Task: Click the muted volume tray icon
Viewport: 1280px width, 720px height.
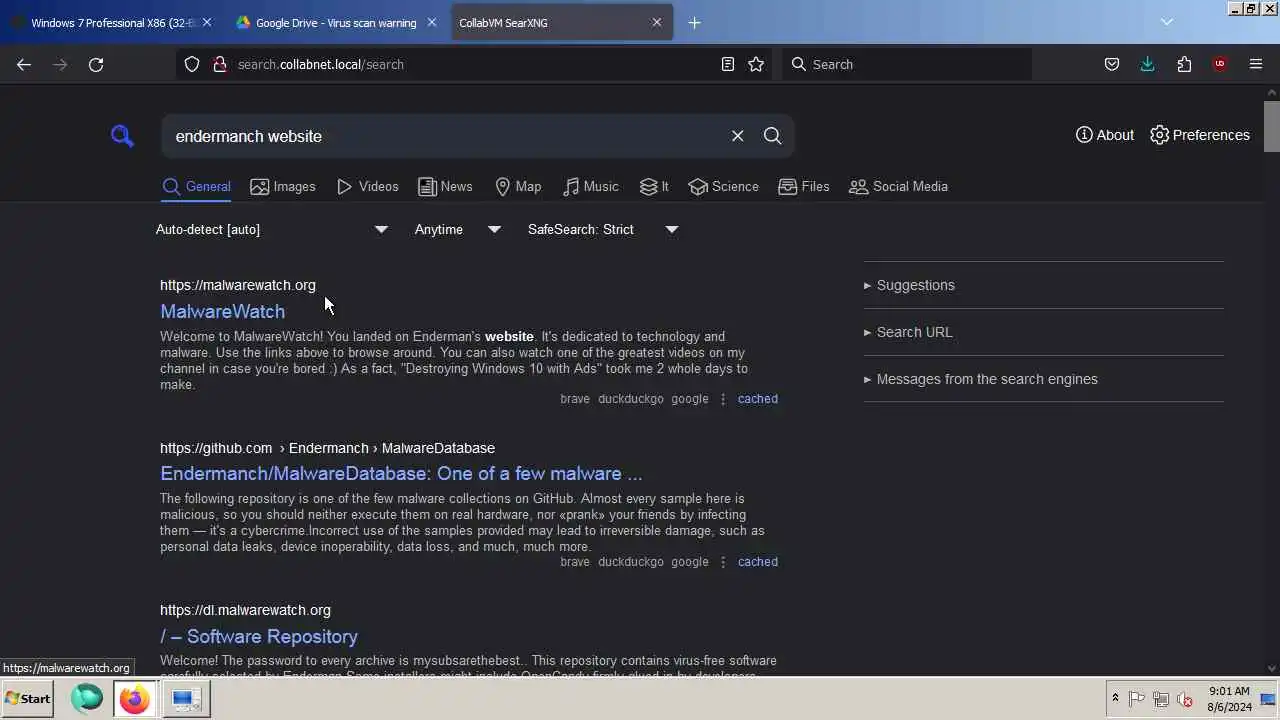Action: click(x=1185, y=699)
